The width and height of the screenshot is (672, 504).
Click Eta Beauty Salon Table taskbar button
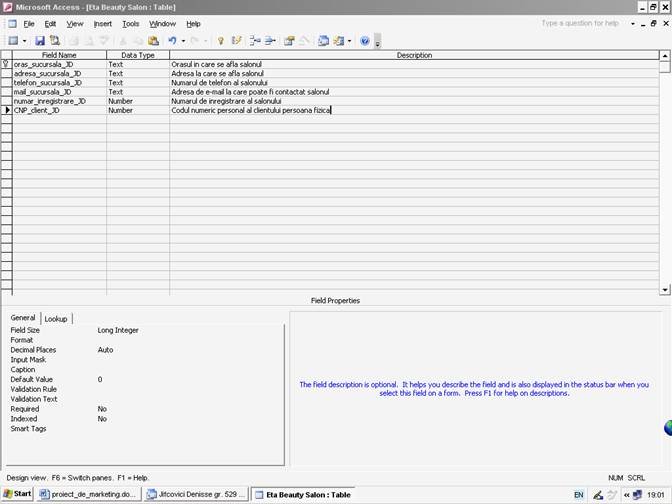(303, 495)
